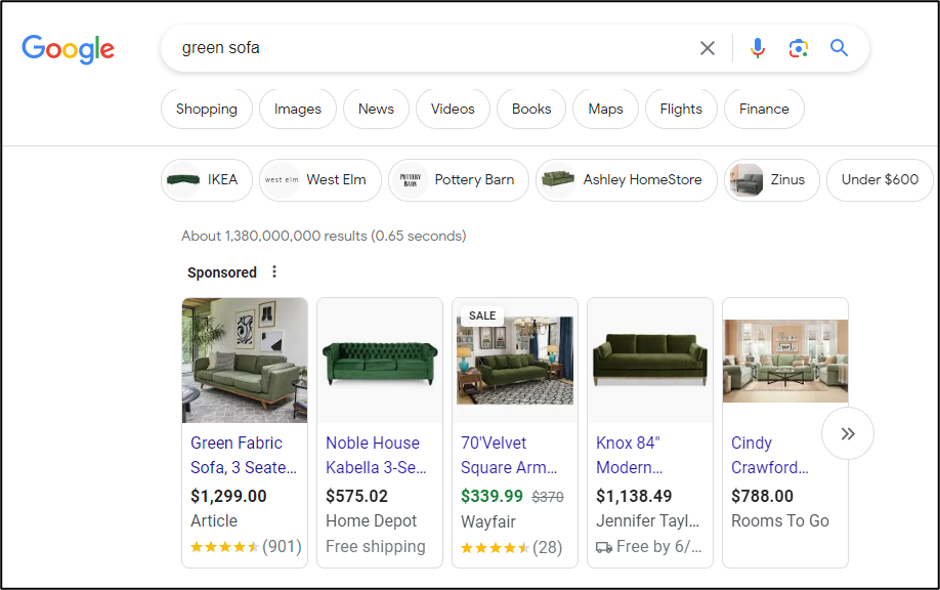Start voice search with the microphone icon

[758, 48]
